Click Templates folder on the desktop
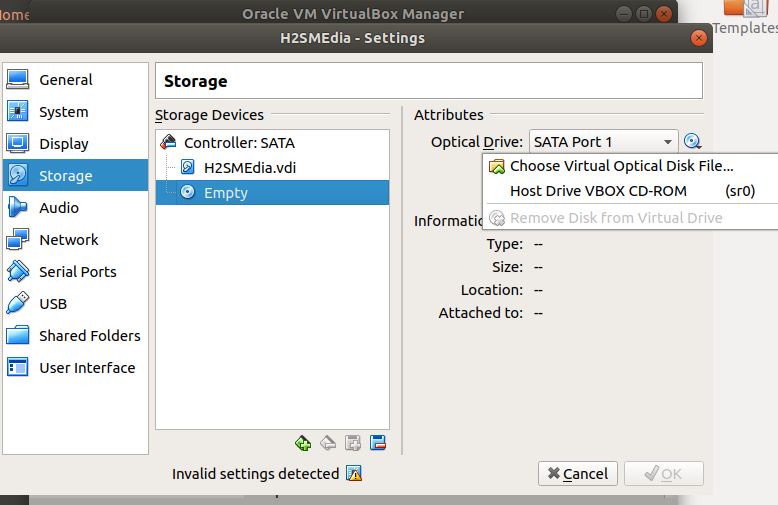The width and height of the screenshot is (778, 505). 746,18
